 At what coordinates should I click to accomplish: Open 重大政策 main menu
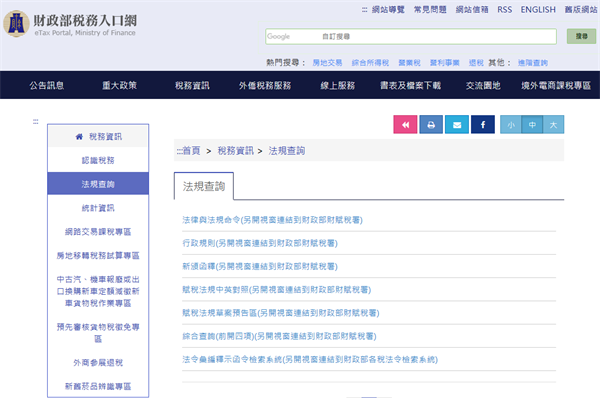tap(119, 85)
